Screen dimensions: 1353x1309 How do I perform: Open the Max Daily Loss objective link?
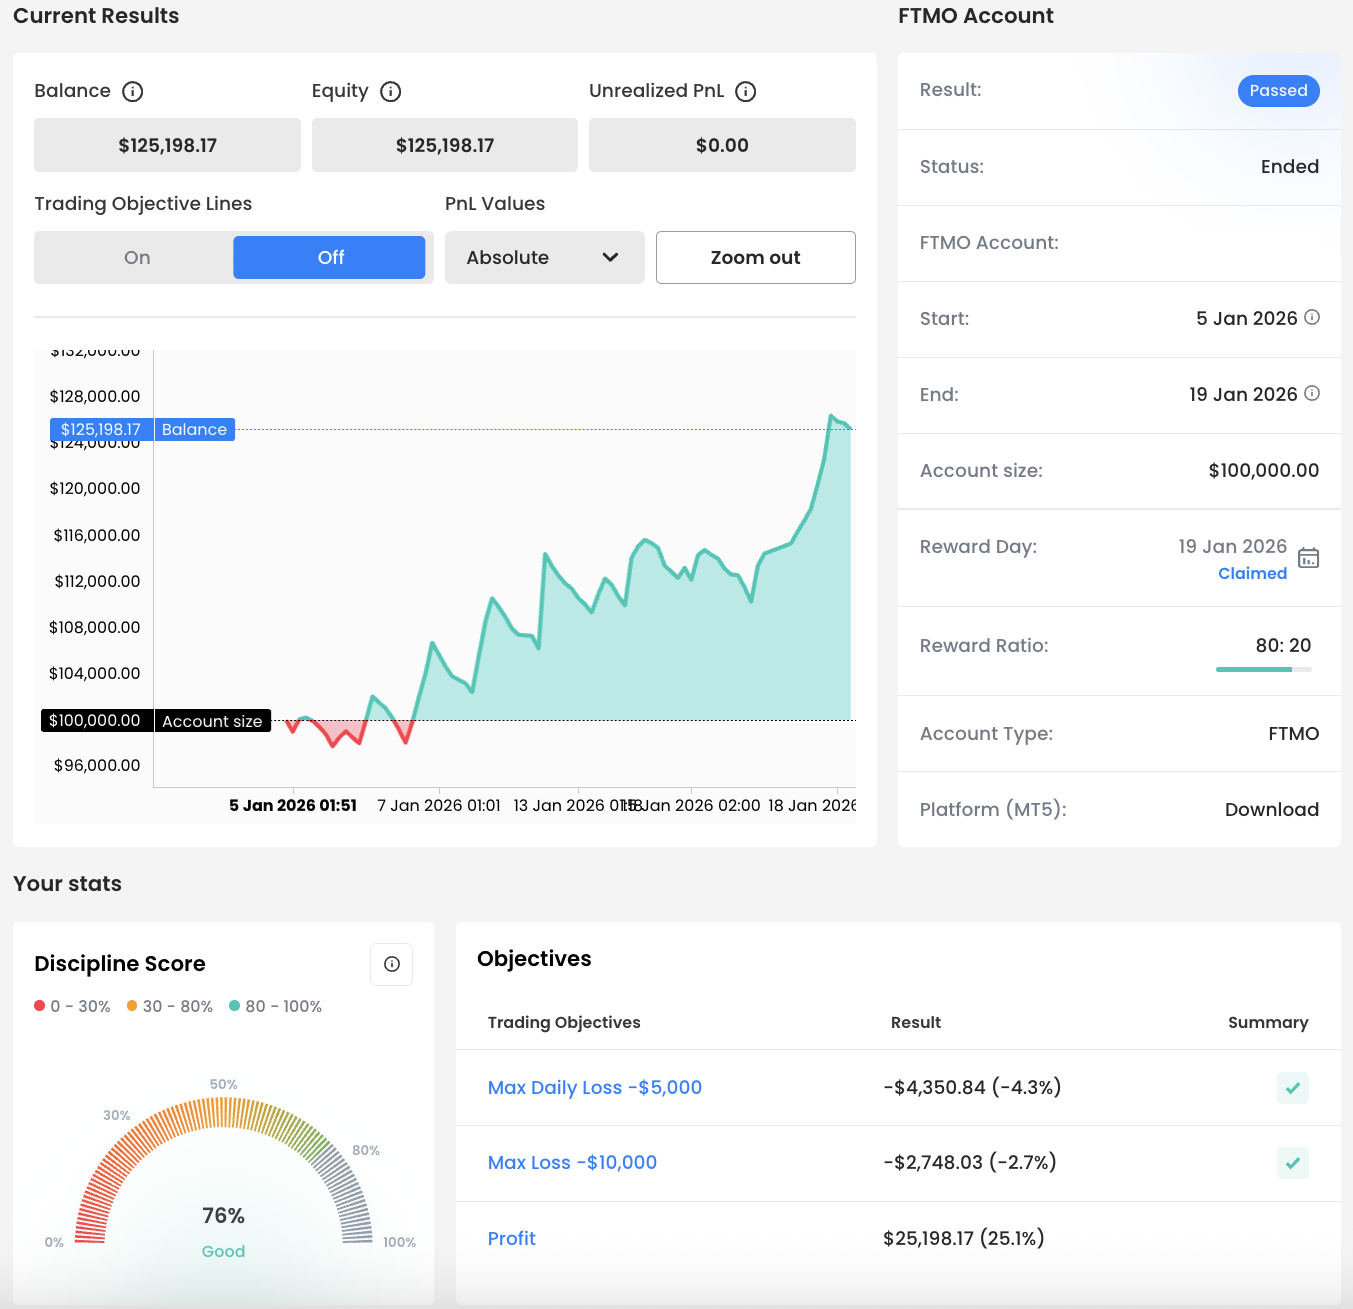tap(594, 1088)
